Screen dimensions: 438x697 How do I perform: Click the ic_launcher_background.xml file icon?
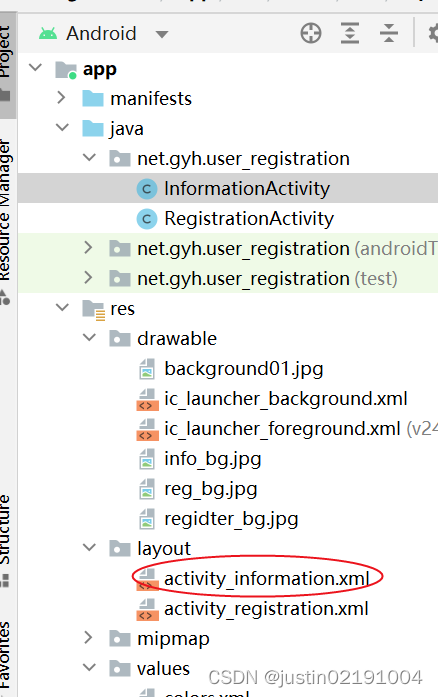(147, 399)
